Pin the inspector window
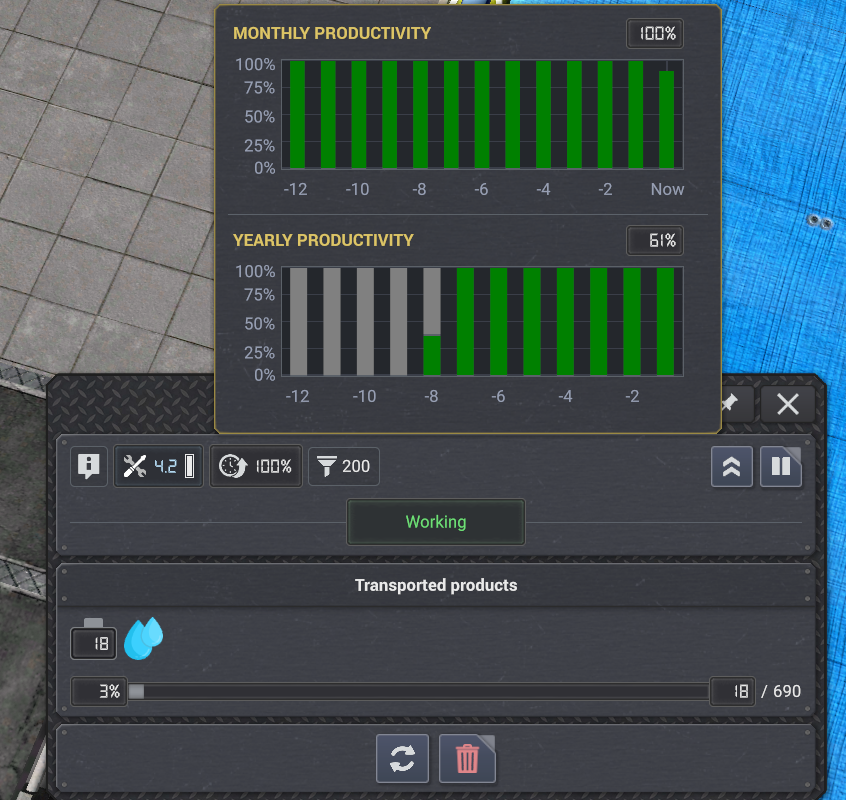This screenshot has height=800, width=846. [732, 404]
